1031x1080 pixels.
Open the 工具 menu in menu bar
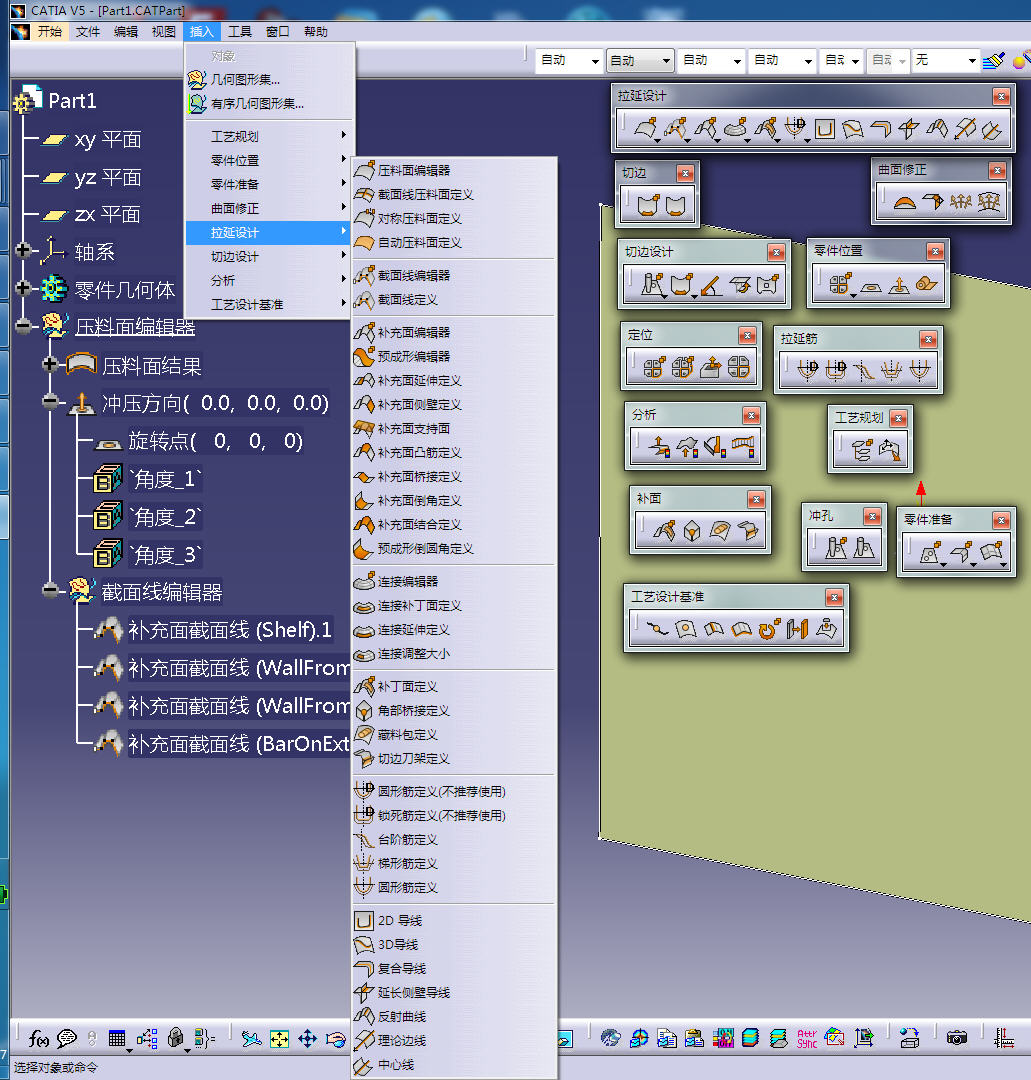(x=240, y=31)
